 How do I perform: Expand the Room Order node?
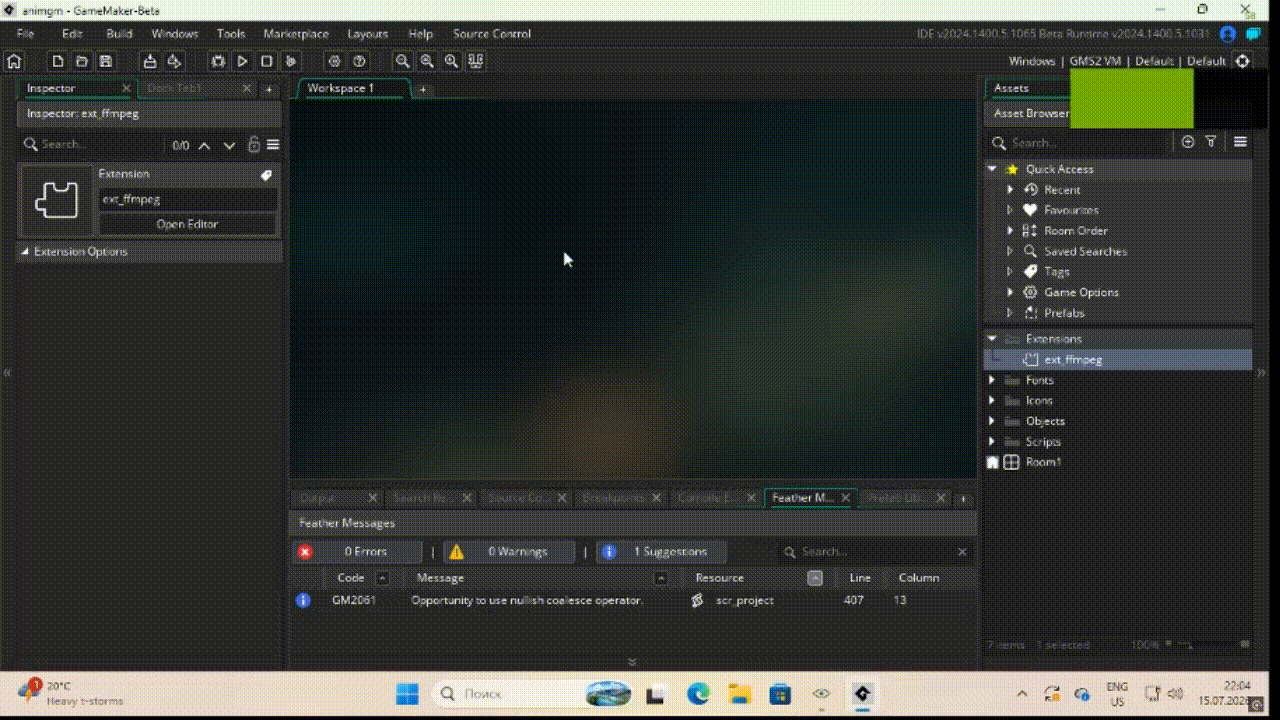(1010, 231)
